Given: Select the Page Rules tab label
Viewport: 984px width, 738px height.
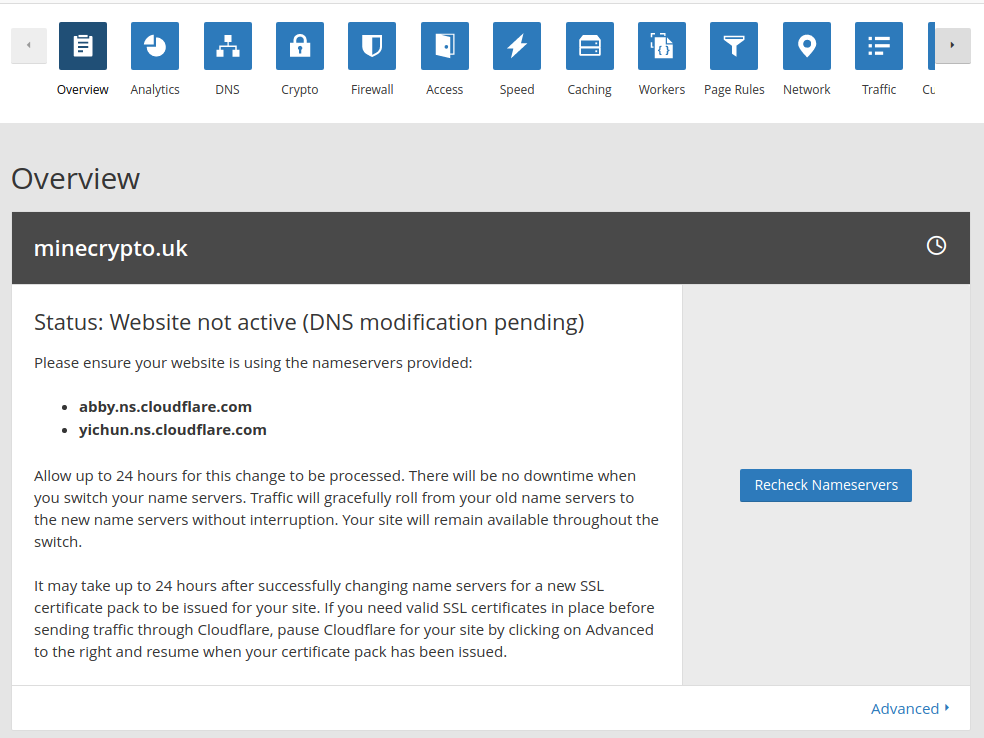Looking at the screenshot, I should [x=734, y=90].
